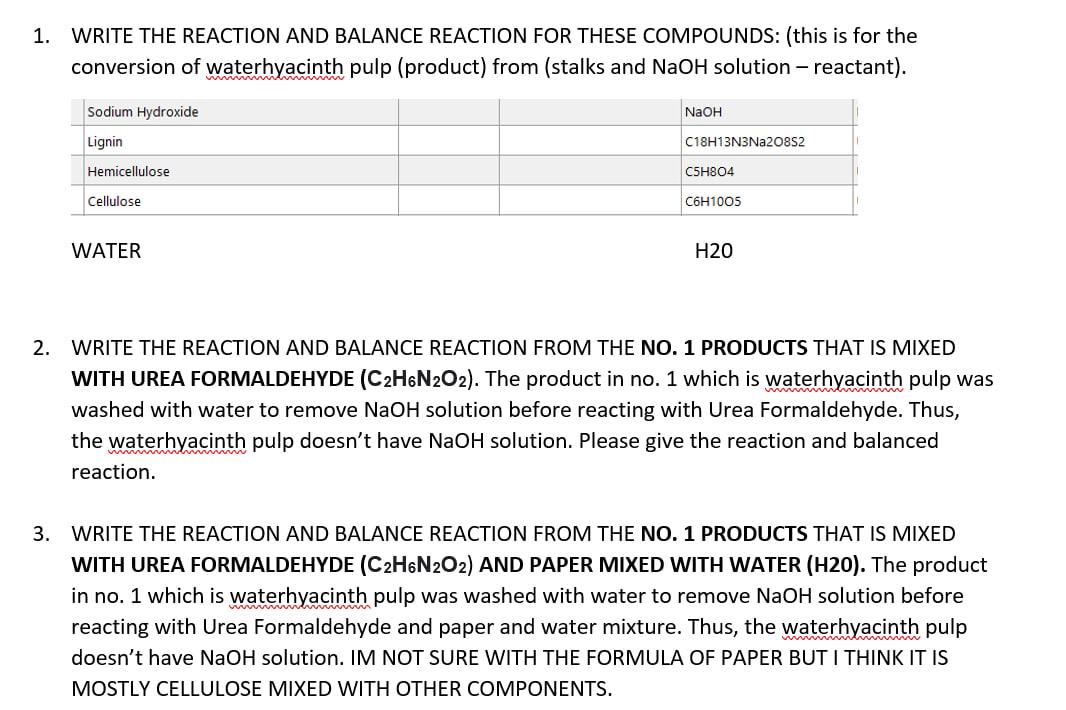
Task: Select the WATER label below the table
Action: (104, 250)
